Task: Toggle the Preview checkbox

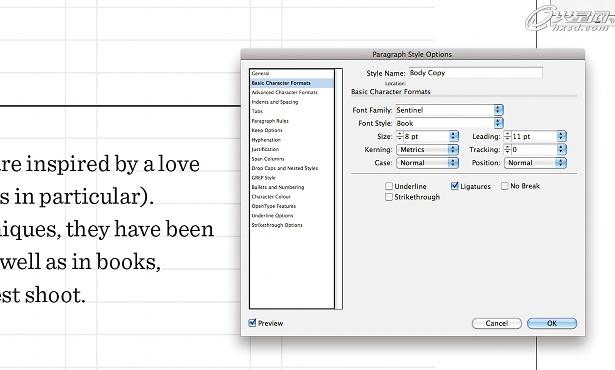Action: [252, 323]
